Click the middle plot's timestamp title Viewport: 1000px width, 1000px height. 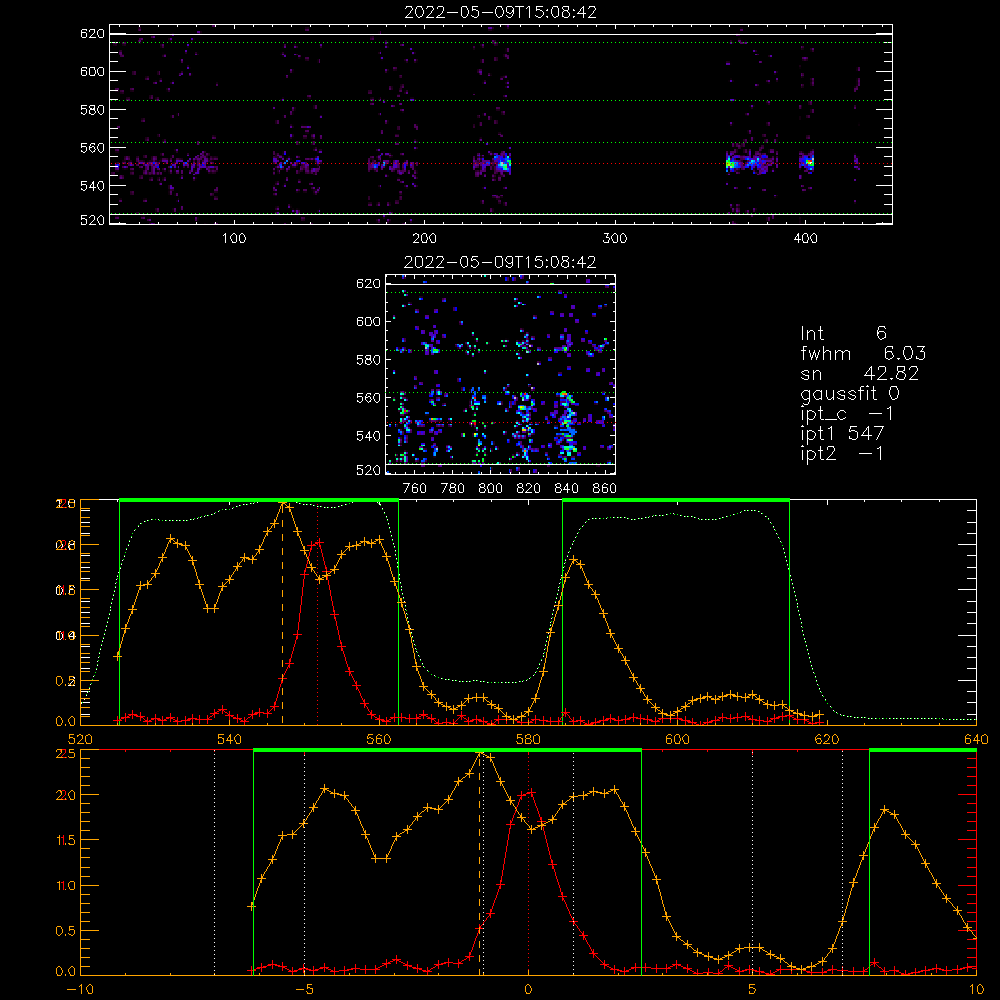(500, 262)
